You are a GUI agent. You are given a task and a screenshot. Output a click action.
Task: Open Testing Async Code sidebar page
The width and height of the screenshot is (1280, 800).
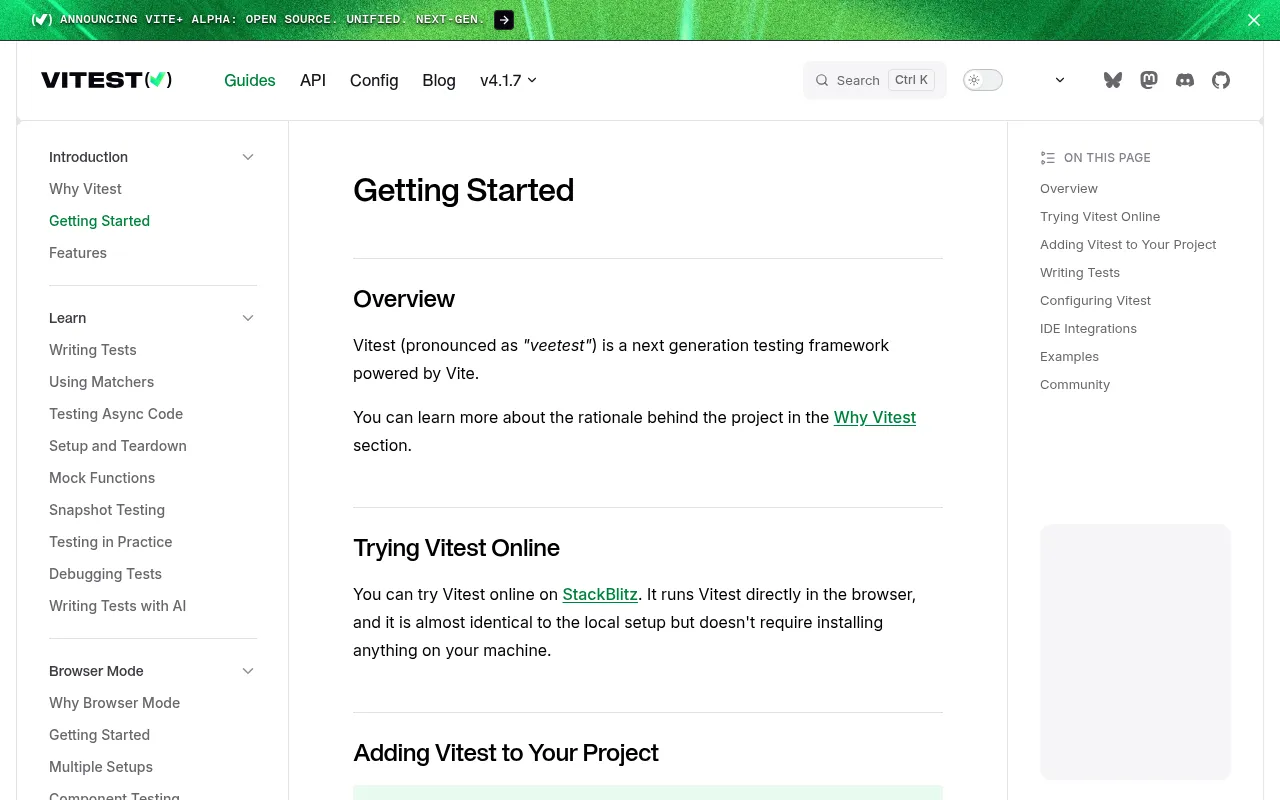click(x=116, y=414)
